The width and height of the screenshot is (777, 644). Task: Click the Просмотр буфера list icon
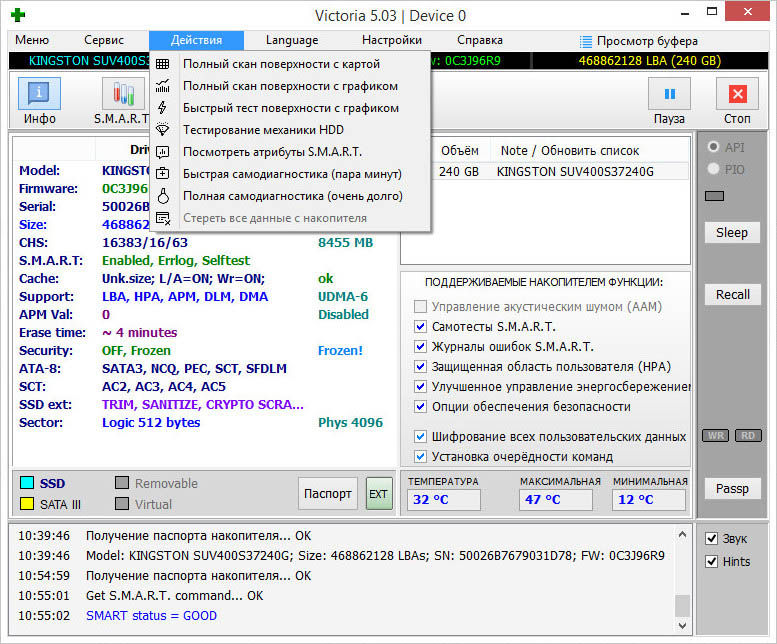click(586, 41)
